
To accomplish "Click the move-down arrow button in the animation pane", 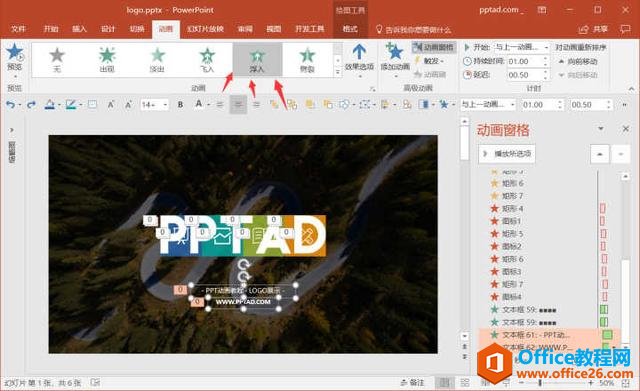I will (x=621, y=154).
